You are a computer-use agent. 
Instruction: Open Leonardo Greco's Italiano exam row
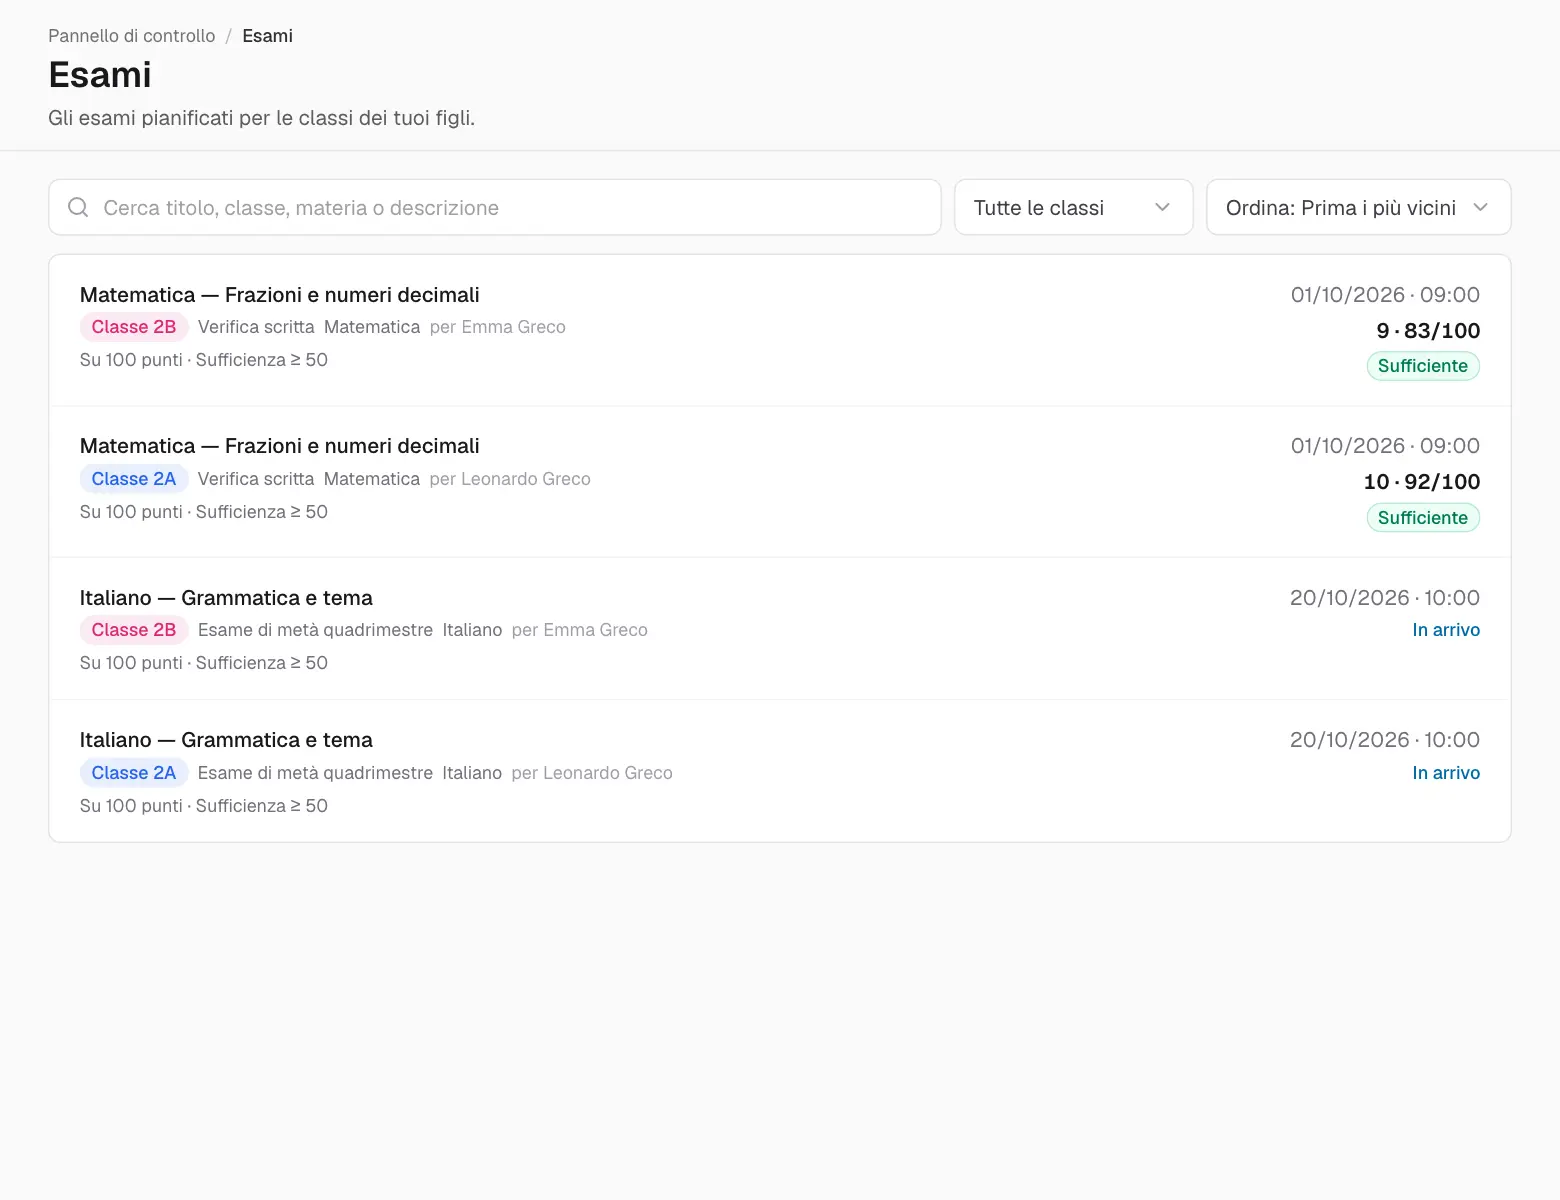pos(780,771)
